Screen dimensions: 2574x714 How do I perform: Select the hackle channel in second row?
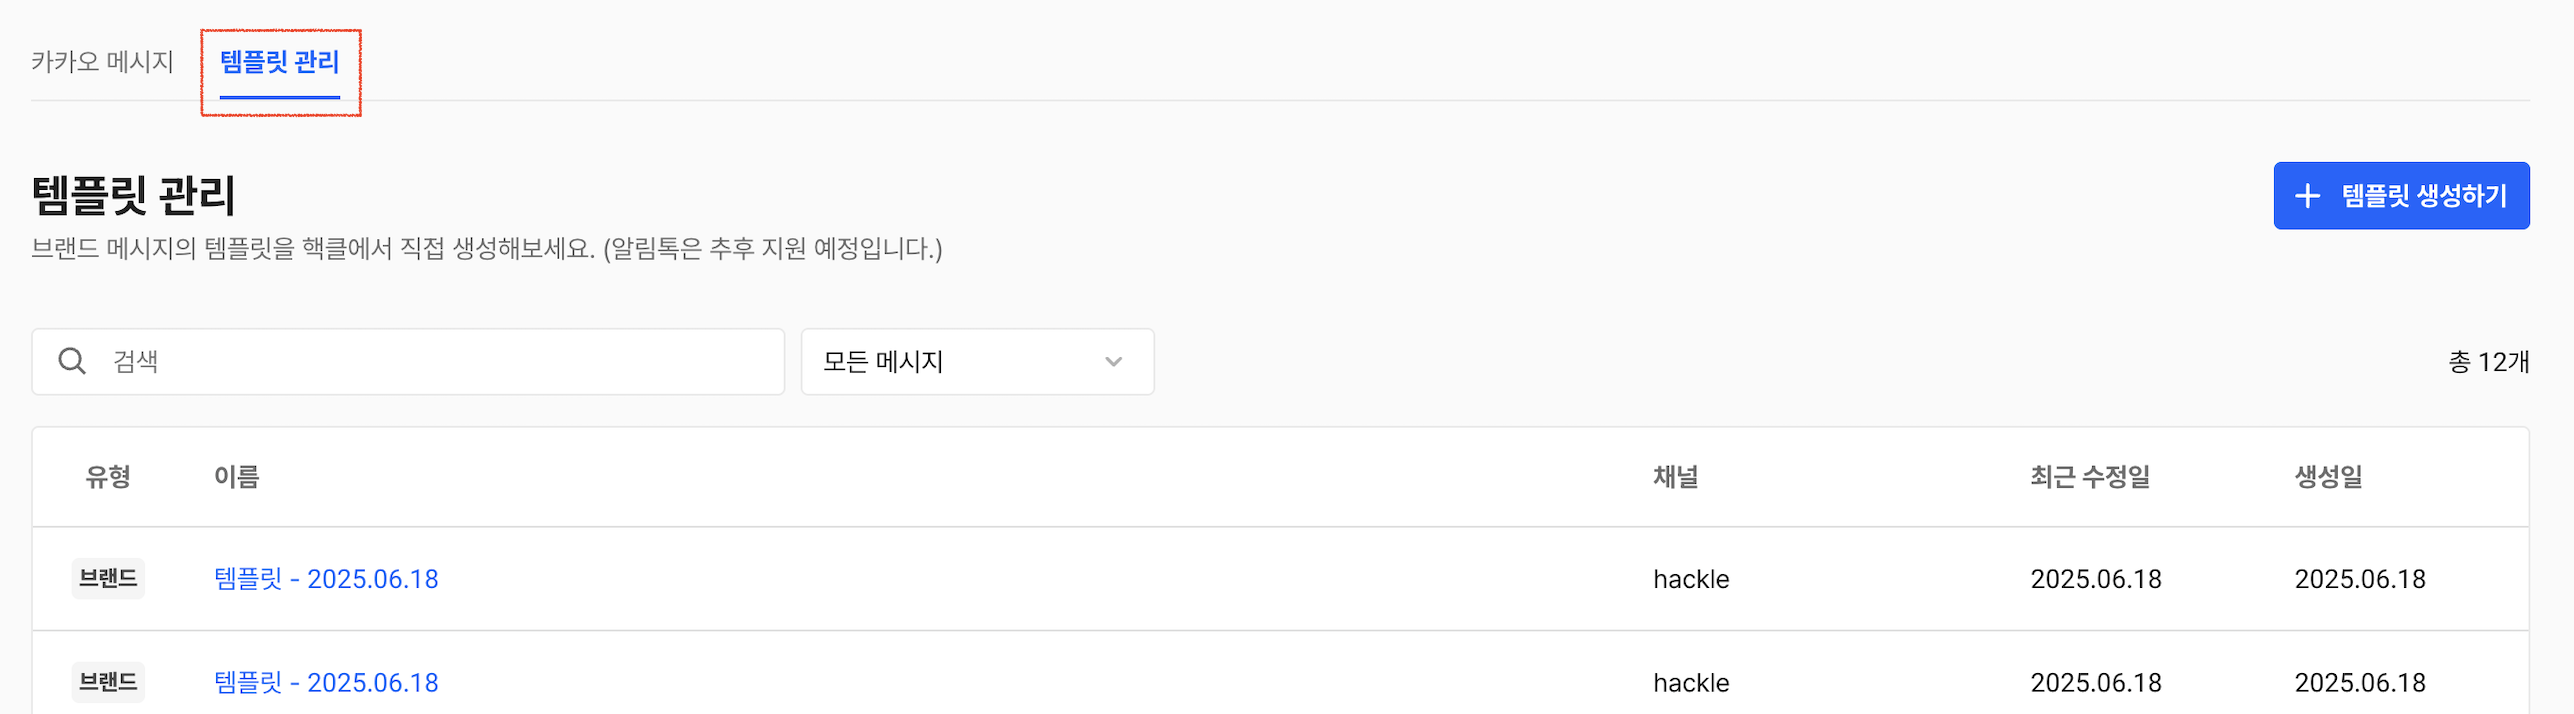click(1690, 683)
